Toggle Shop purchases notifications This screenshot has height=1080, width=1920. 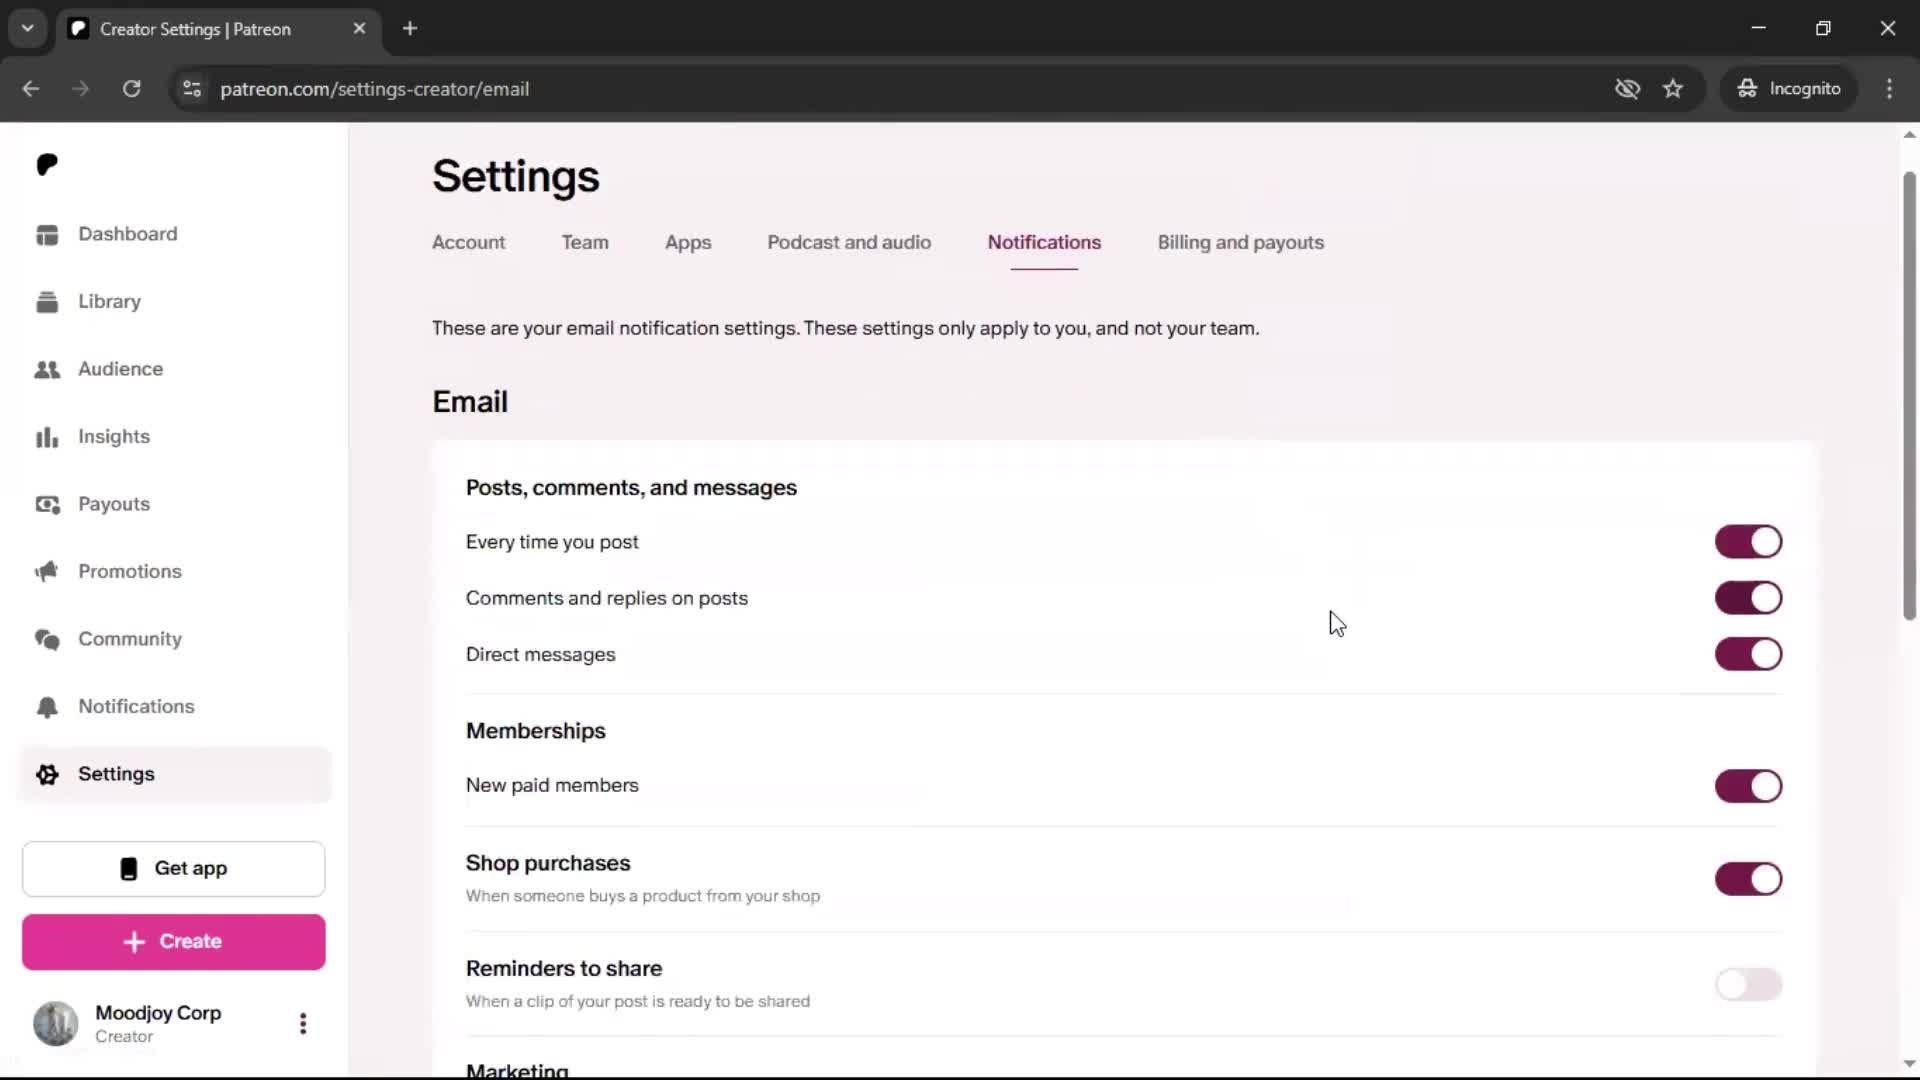coord(1748,879)
